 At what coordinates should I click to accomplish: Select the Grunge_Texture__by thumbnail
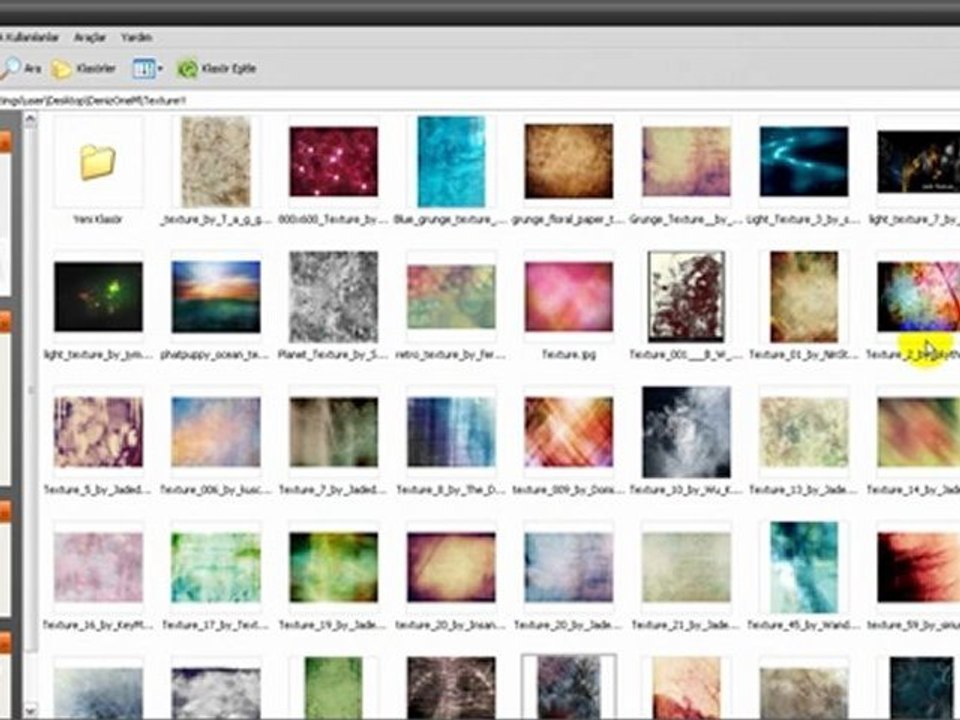pyautogui.click(x=686, y=162)
